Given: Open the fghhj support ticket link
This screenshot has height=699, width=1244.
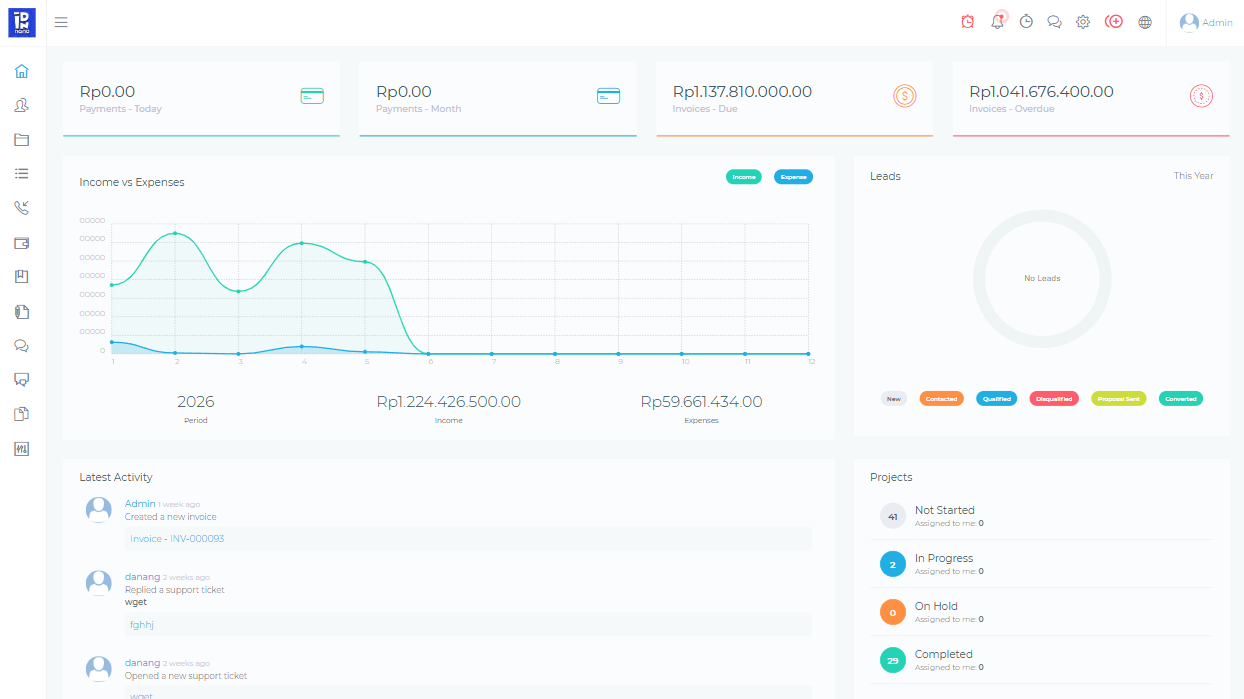Looking at the screenshot, I should [x=142, y=625].
